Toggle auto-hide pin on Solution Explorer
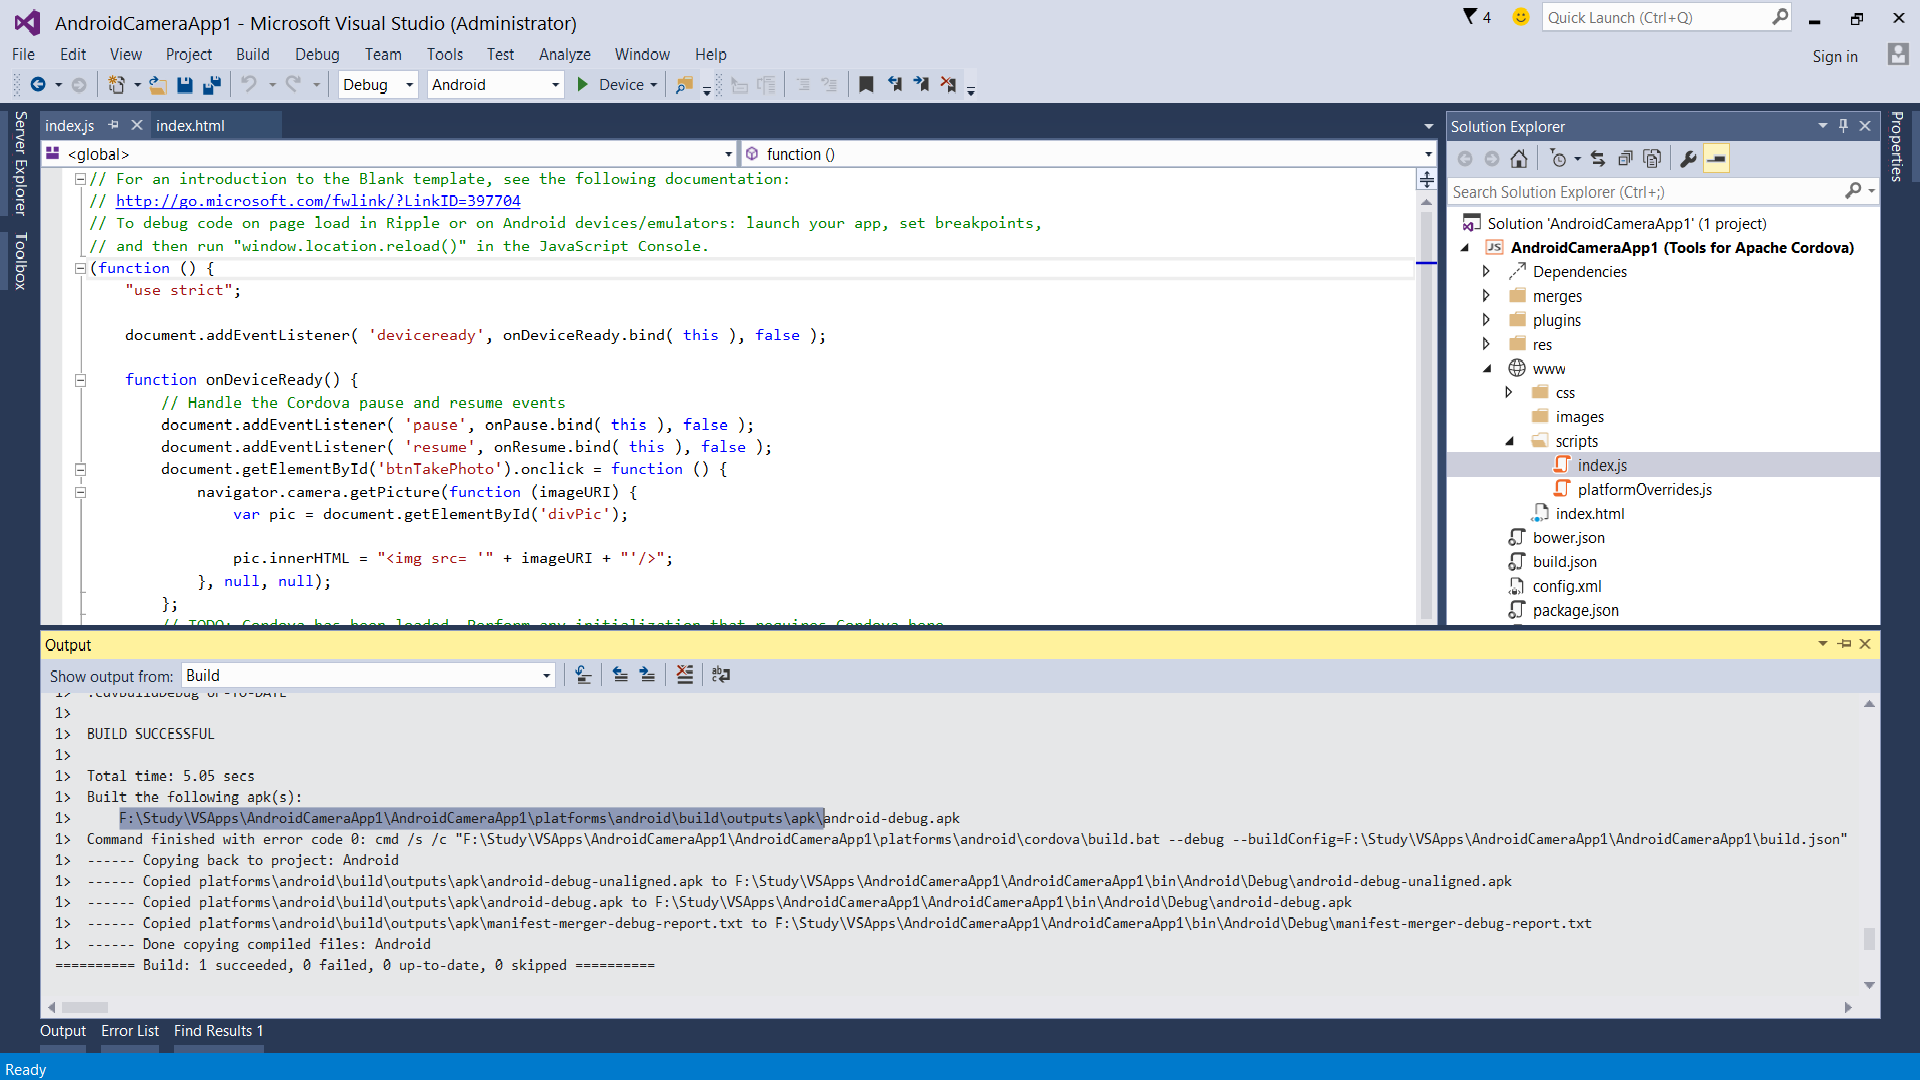The image size is (1920, 1080). coord(1843,126)
